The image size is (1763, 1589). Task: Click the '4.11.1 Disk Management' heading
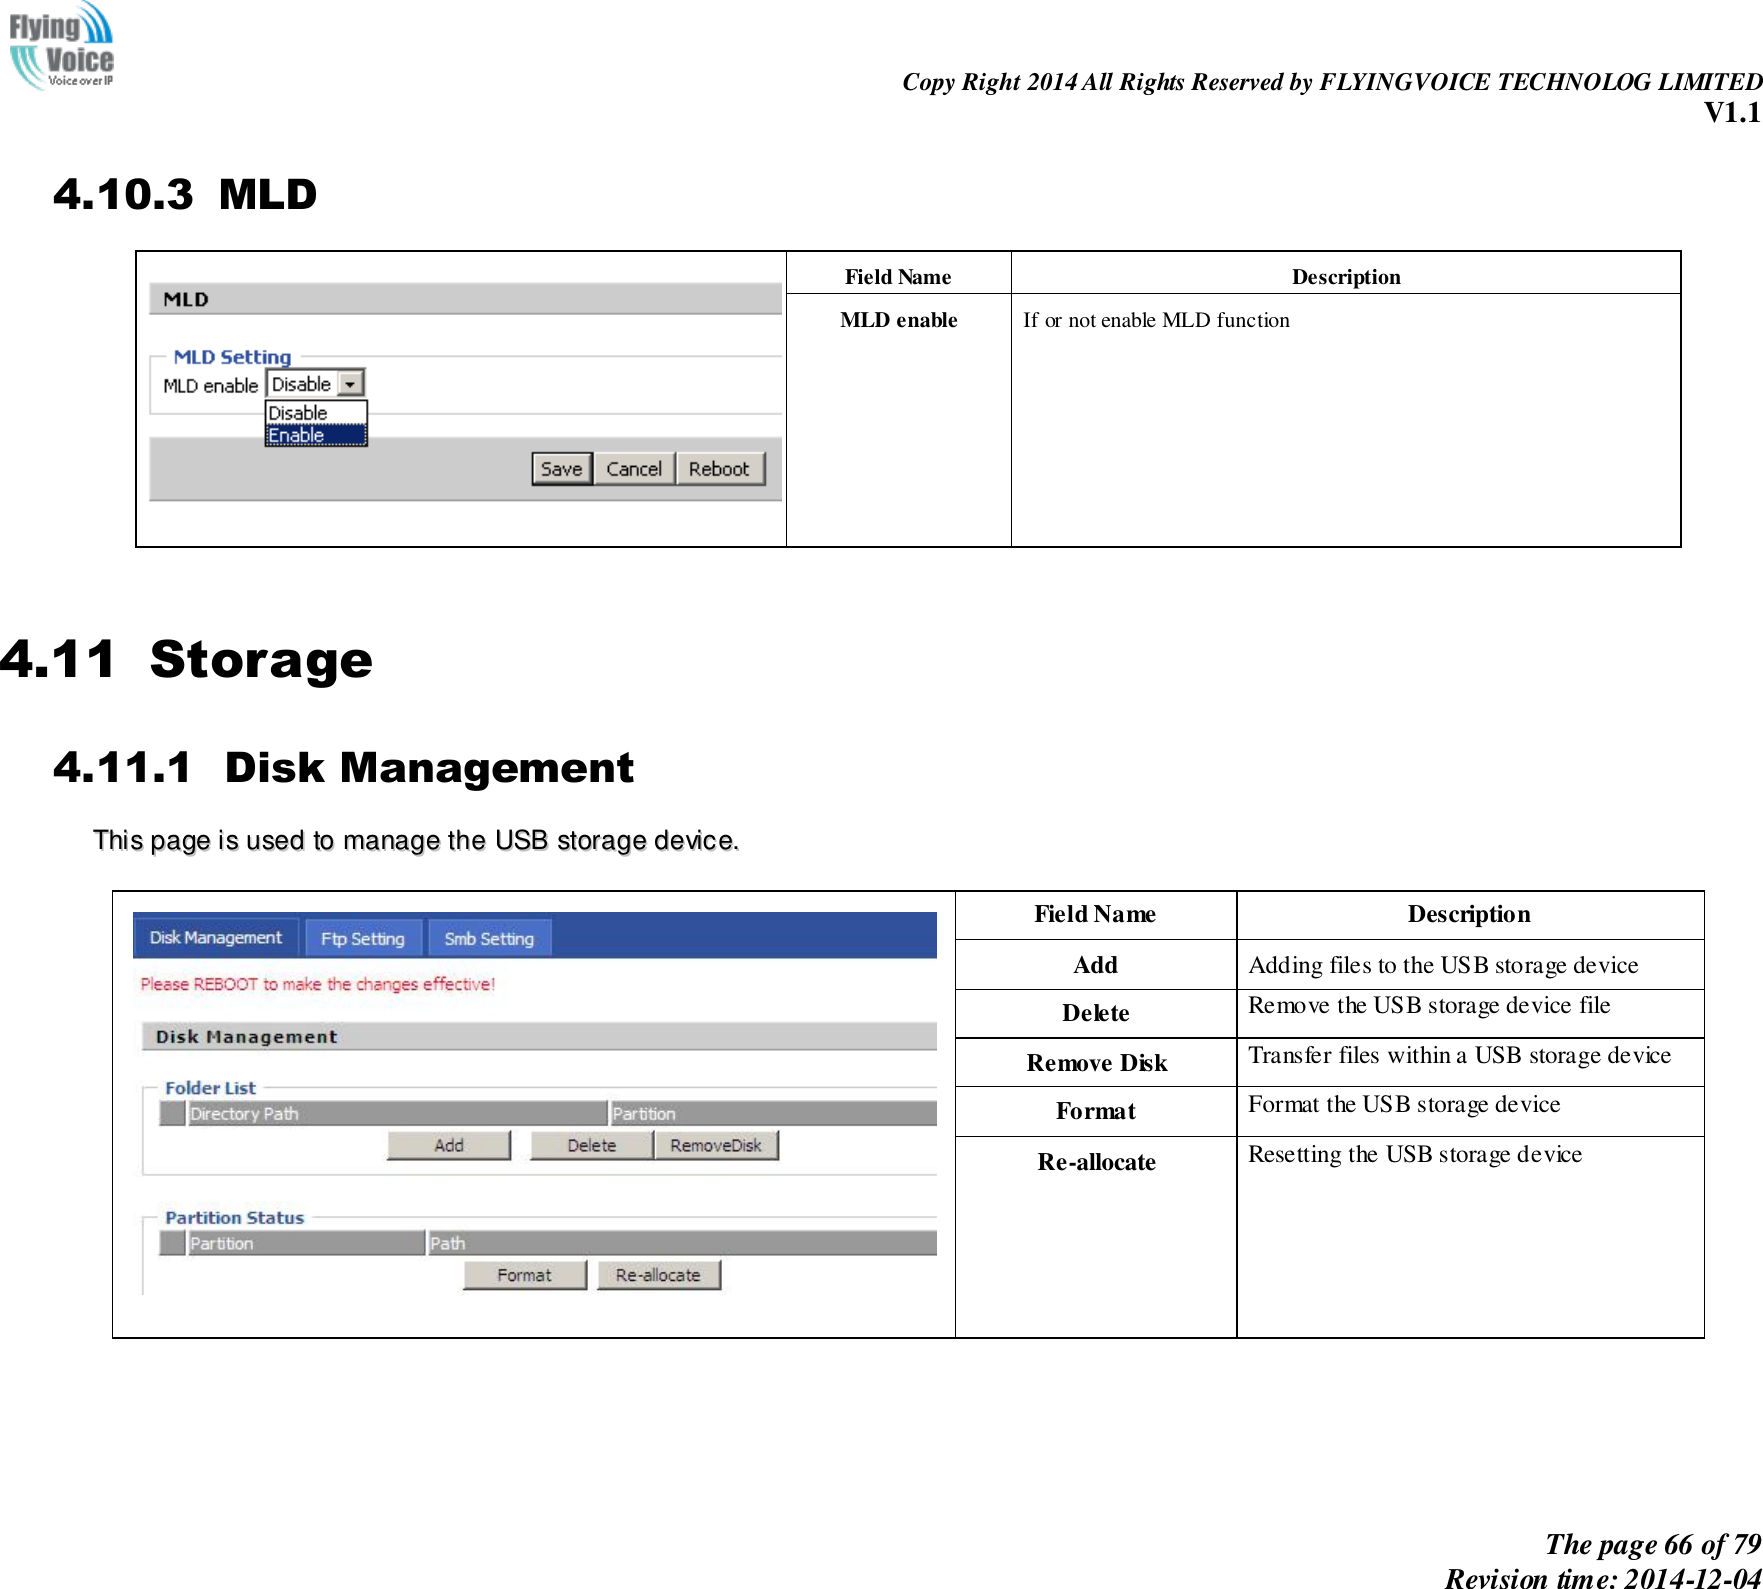[343, 768]
